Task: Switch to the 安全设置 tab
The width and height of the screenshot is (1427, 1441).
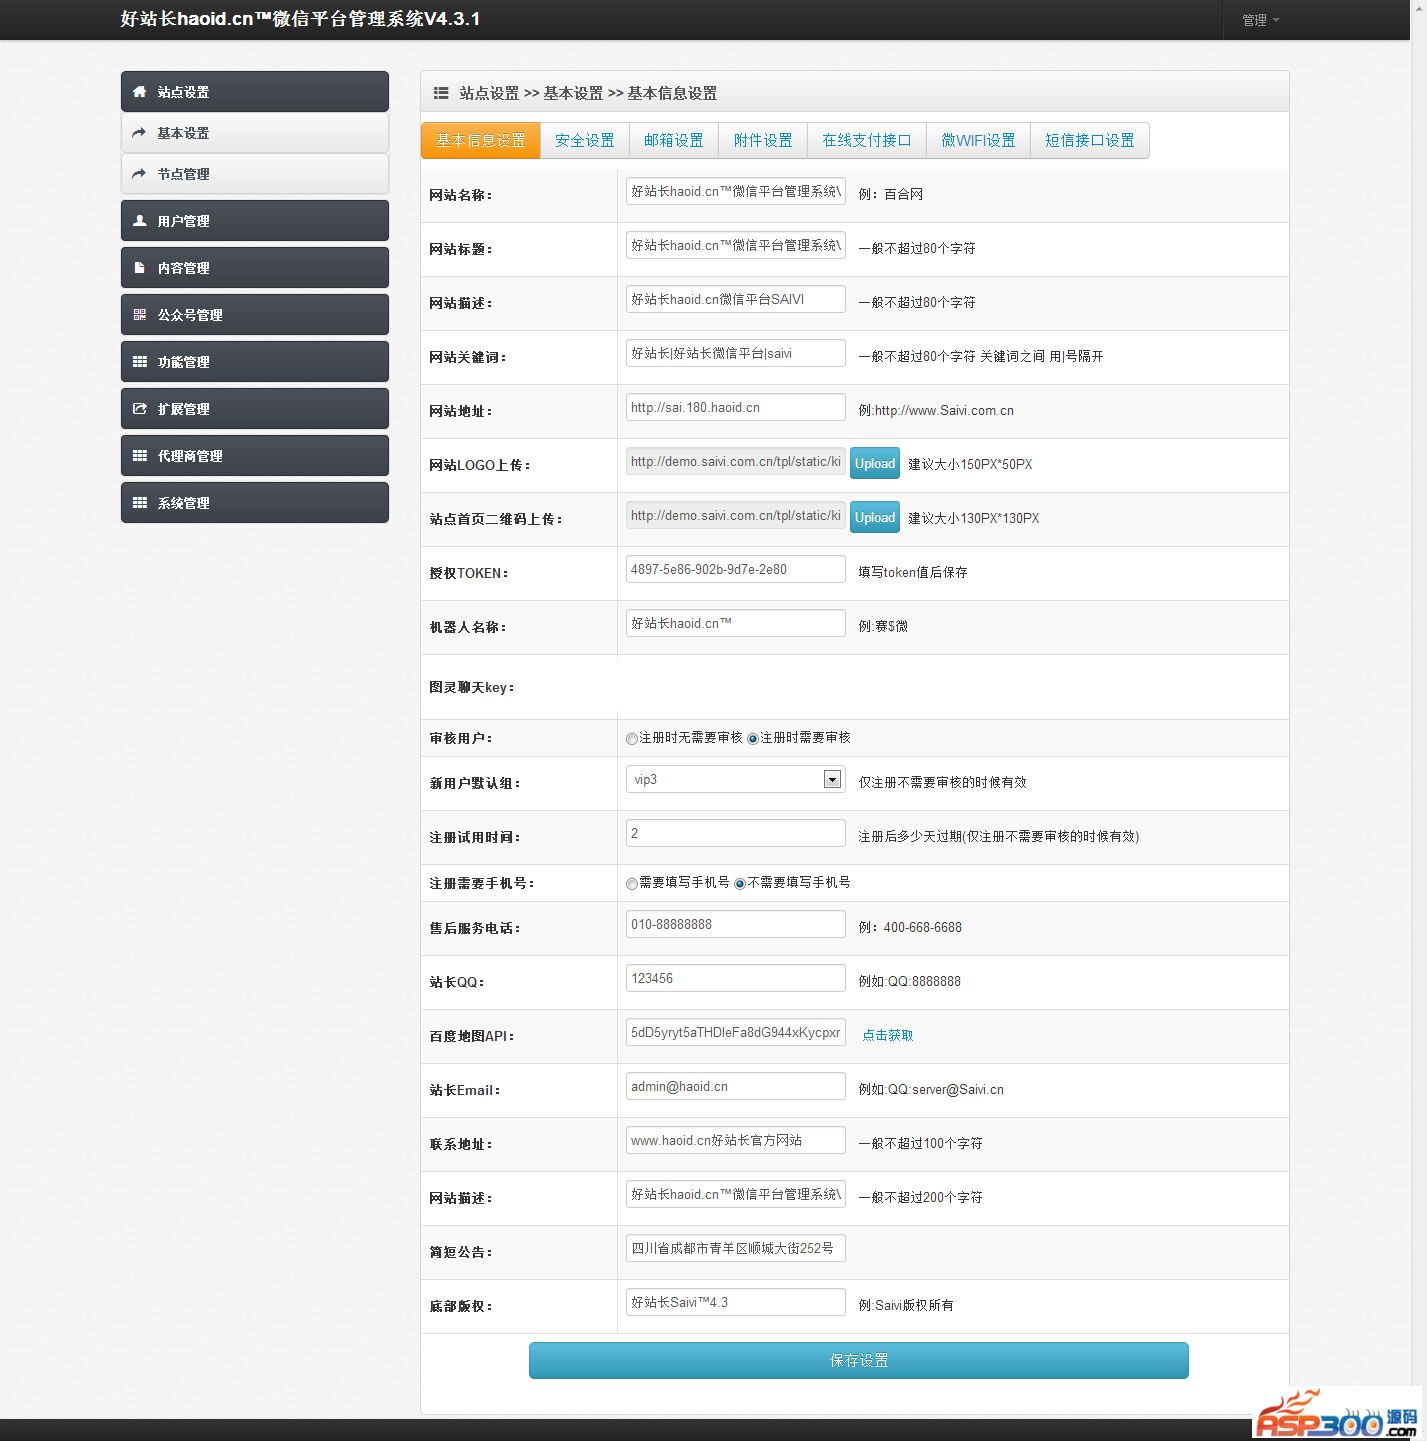Action: (585, 141)
